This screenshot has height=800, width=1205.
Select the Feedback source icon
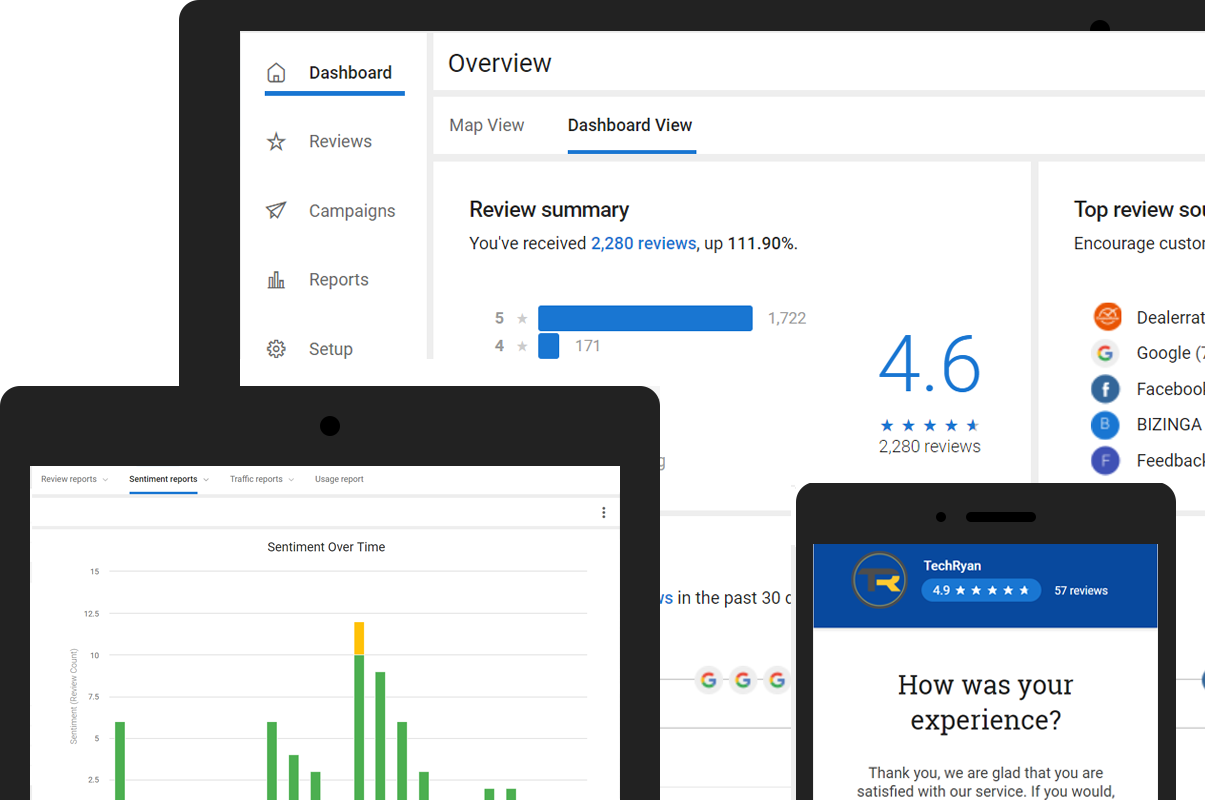1105,461
